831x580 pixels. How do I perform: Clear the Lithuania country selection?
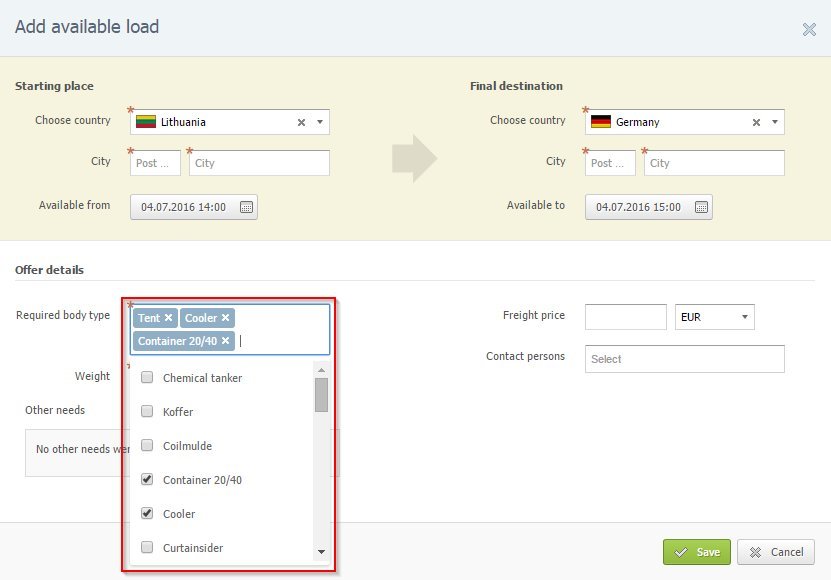[x=301, y=123]
